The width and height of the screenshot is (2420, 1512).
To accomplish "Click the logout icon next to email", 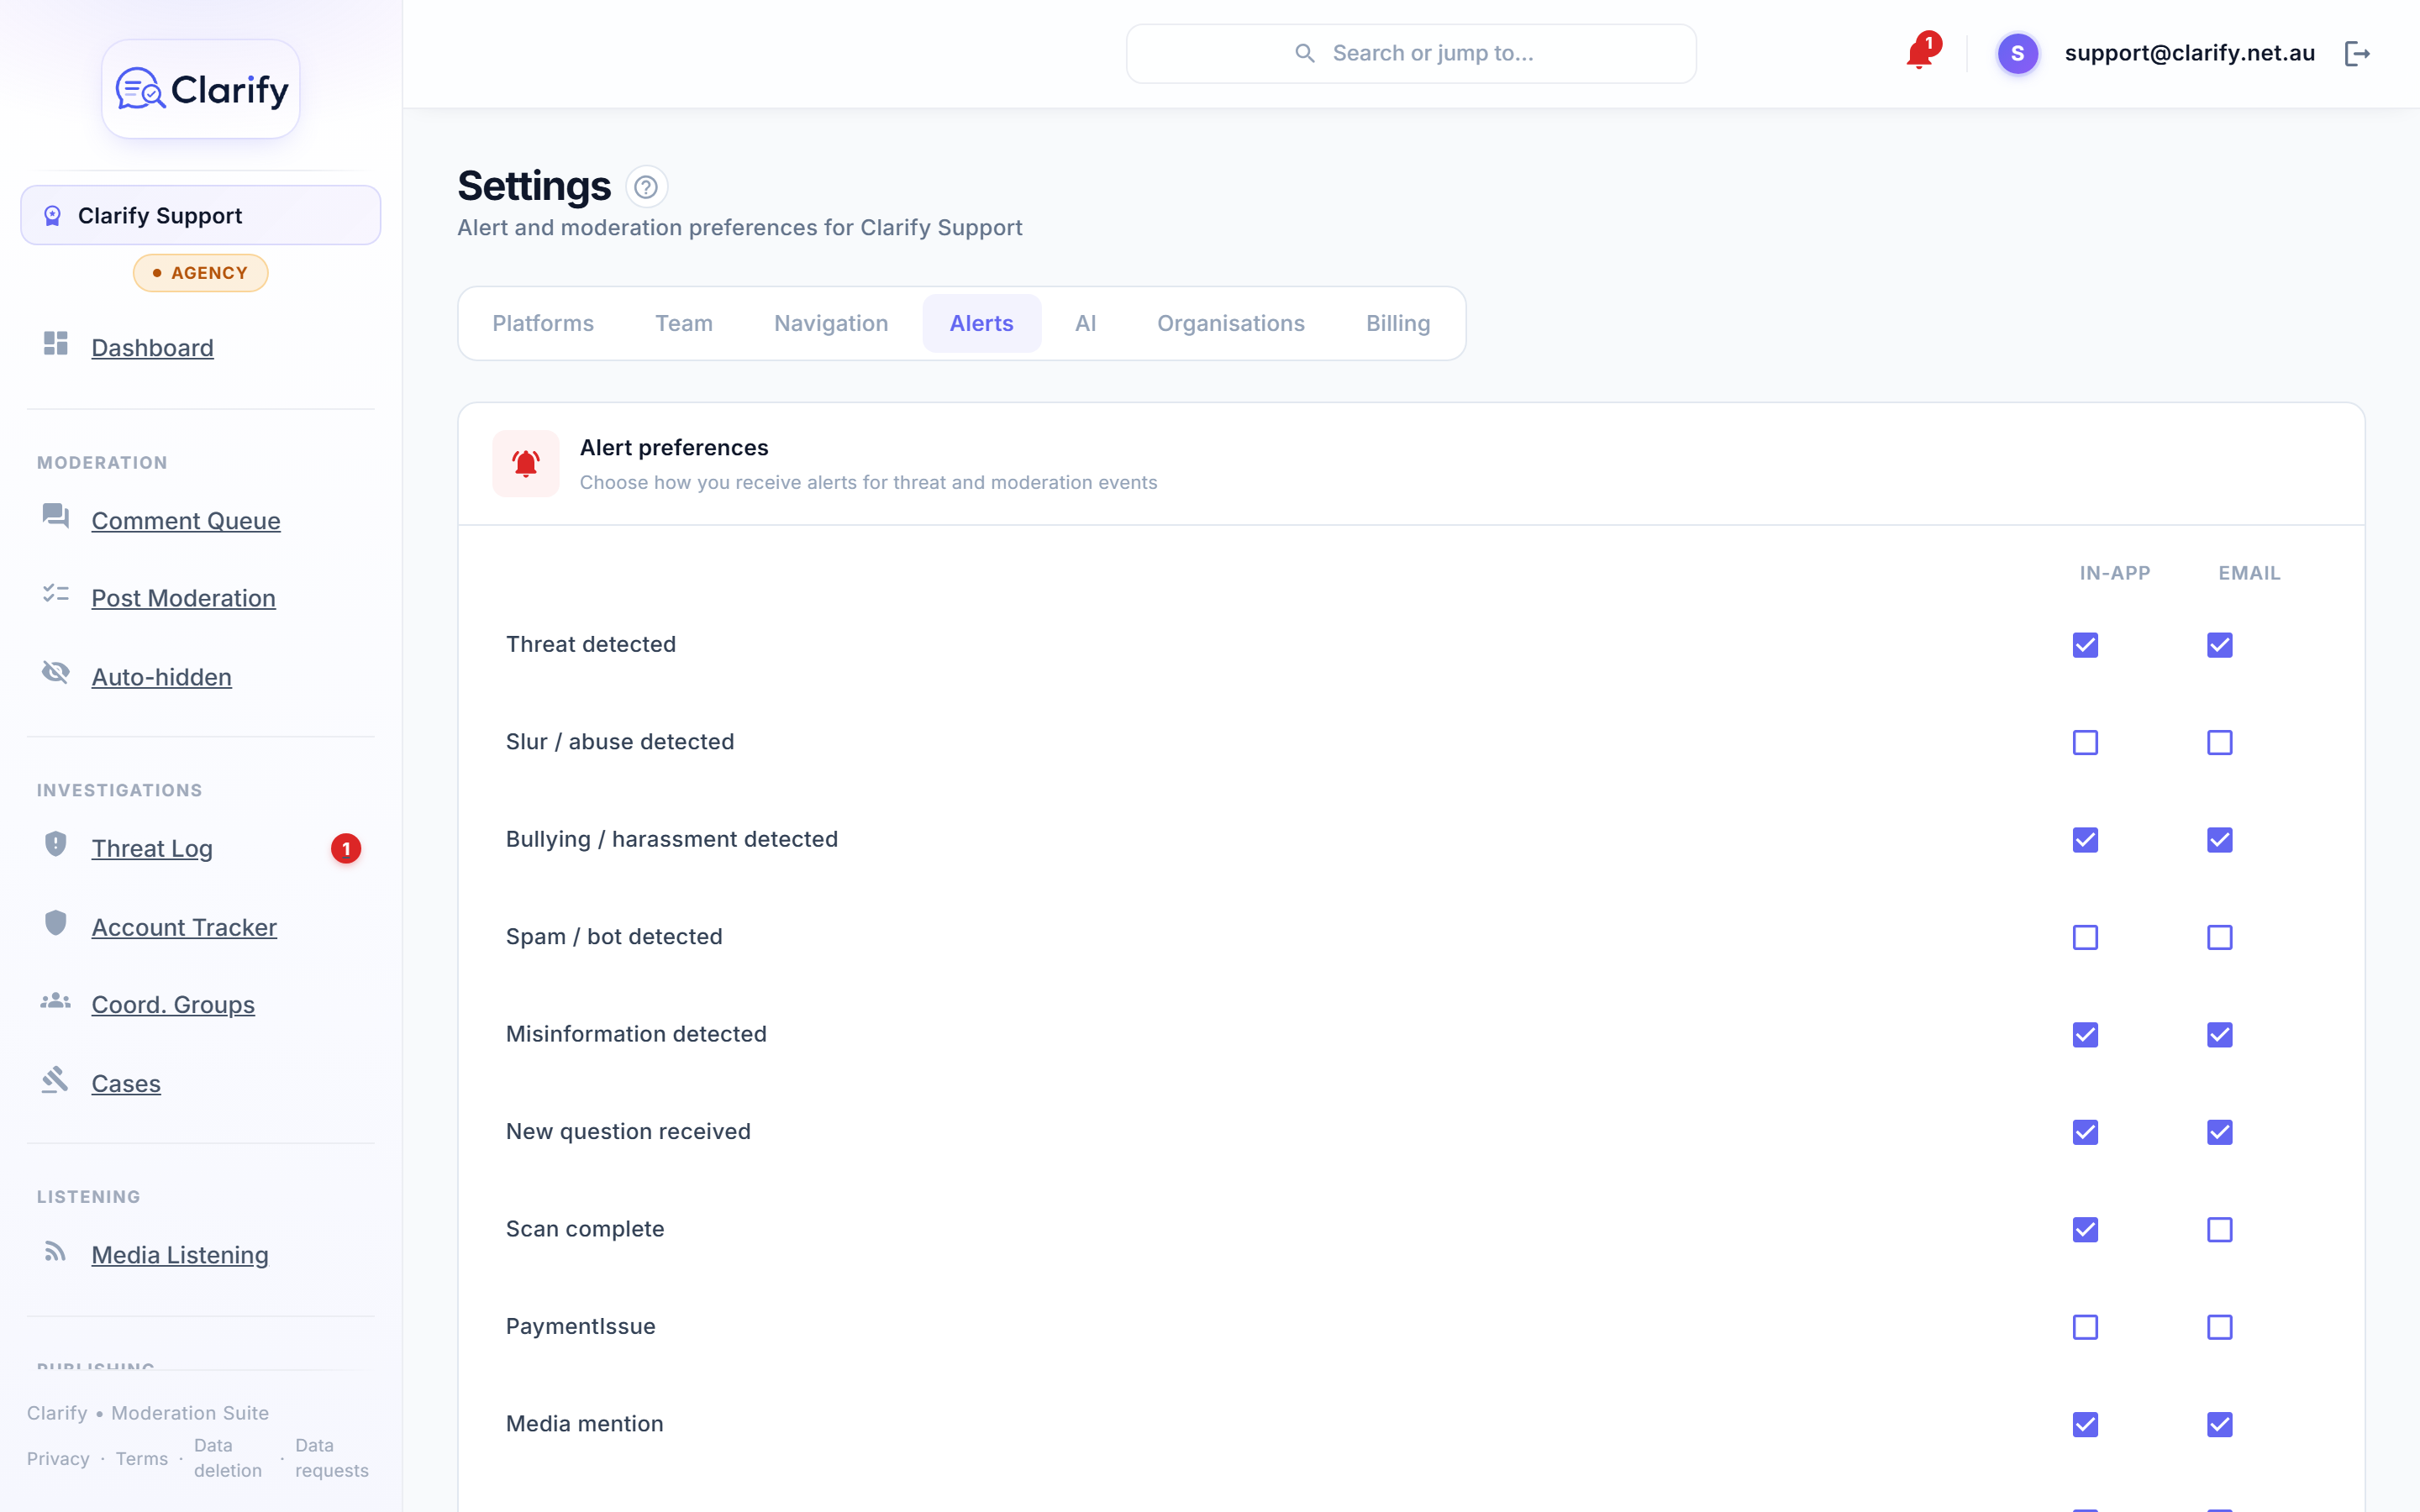I will (x=2357, y=53).
